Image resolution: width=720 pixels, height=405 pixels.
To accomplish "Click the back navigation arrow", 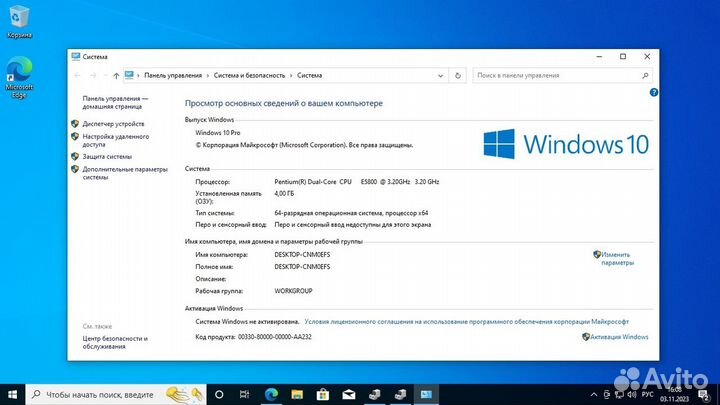I will click(77, 75).
